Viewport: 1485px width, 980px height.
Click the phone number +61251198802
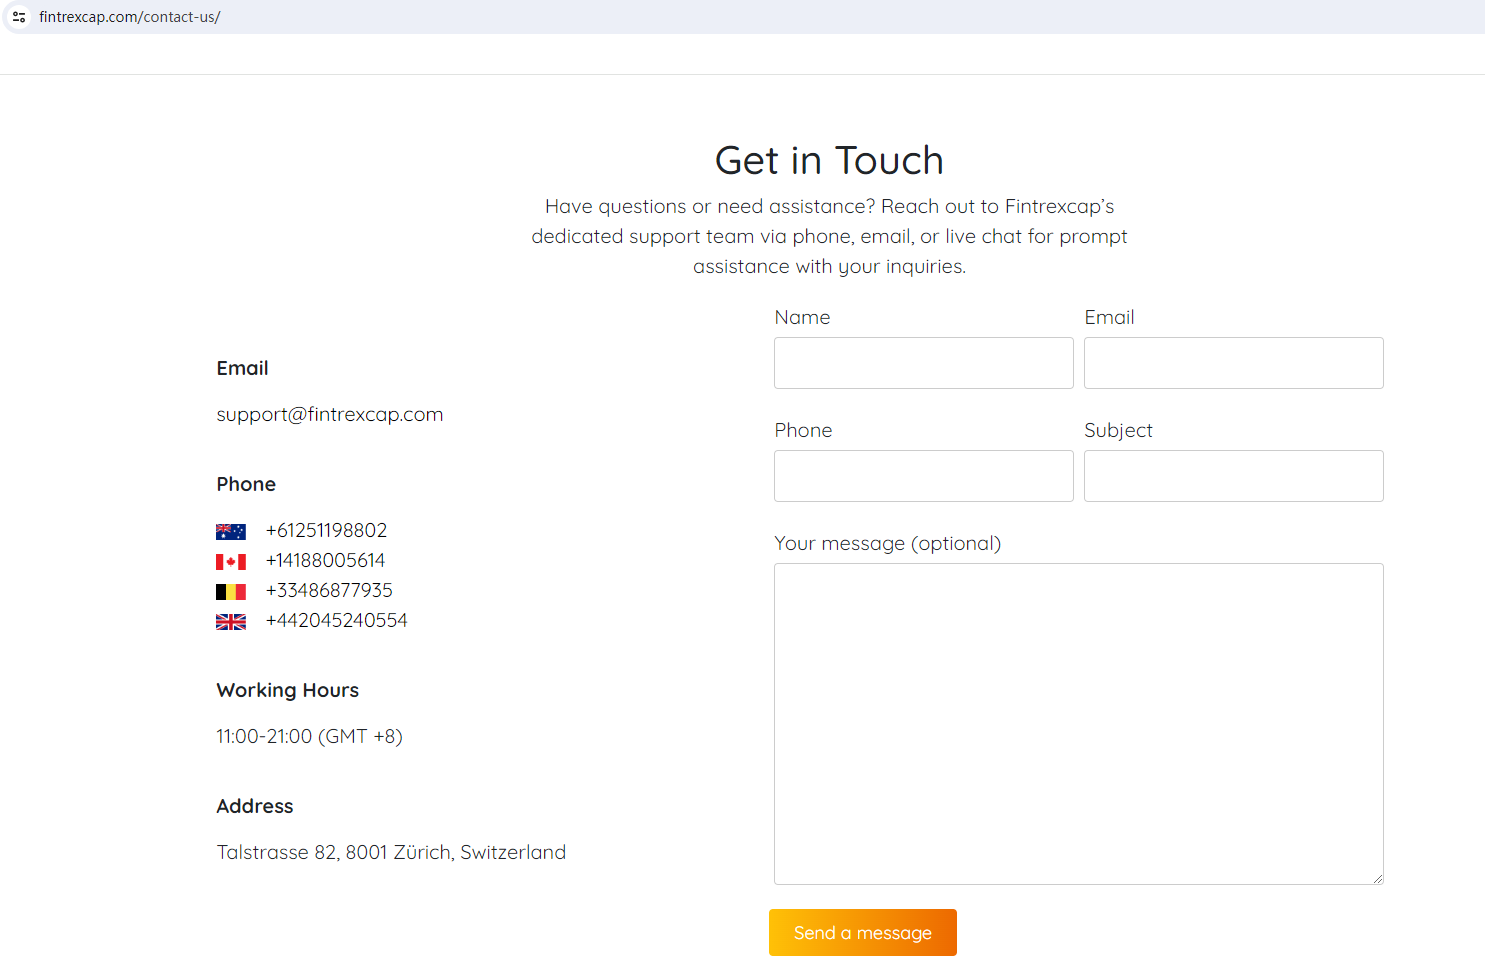[x=326, y=531]
